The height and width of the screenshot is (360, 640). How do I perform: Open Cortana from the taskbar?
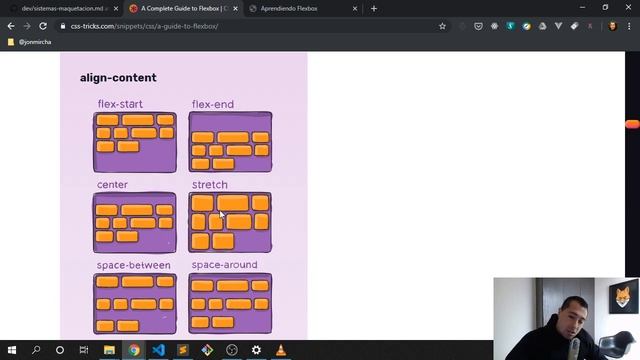click(60, 350)
